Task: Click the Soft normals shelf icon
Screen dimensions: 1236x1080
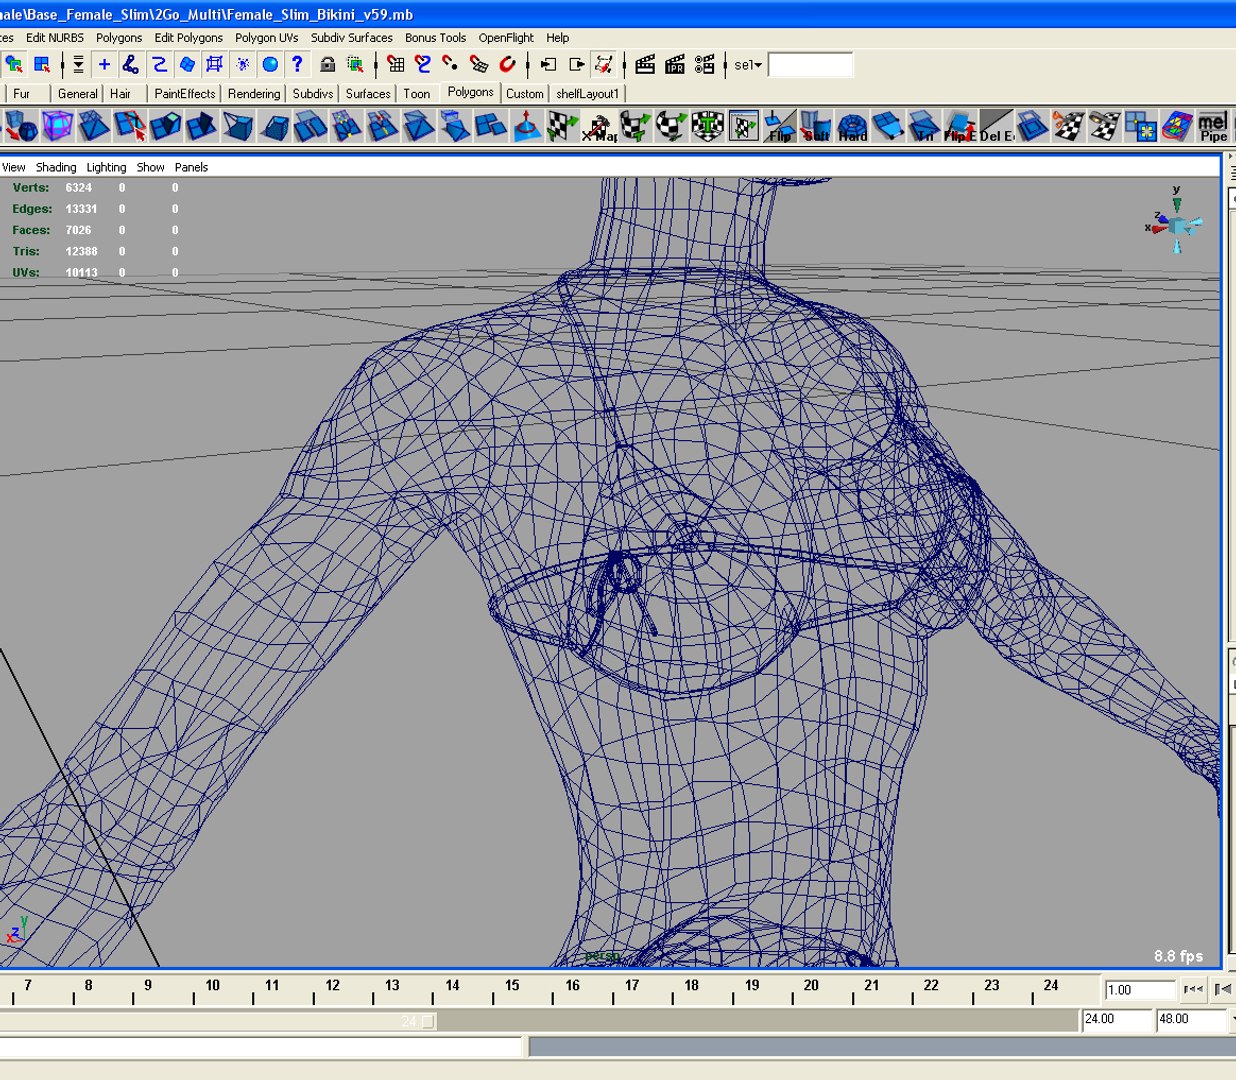Action: pyautogui.click(x=816, y=127)
